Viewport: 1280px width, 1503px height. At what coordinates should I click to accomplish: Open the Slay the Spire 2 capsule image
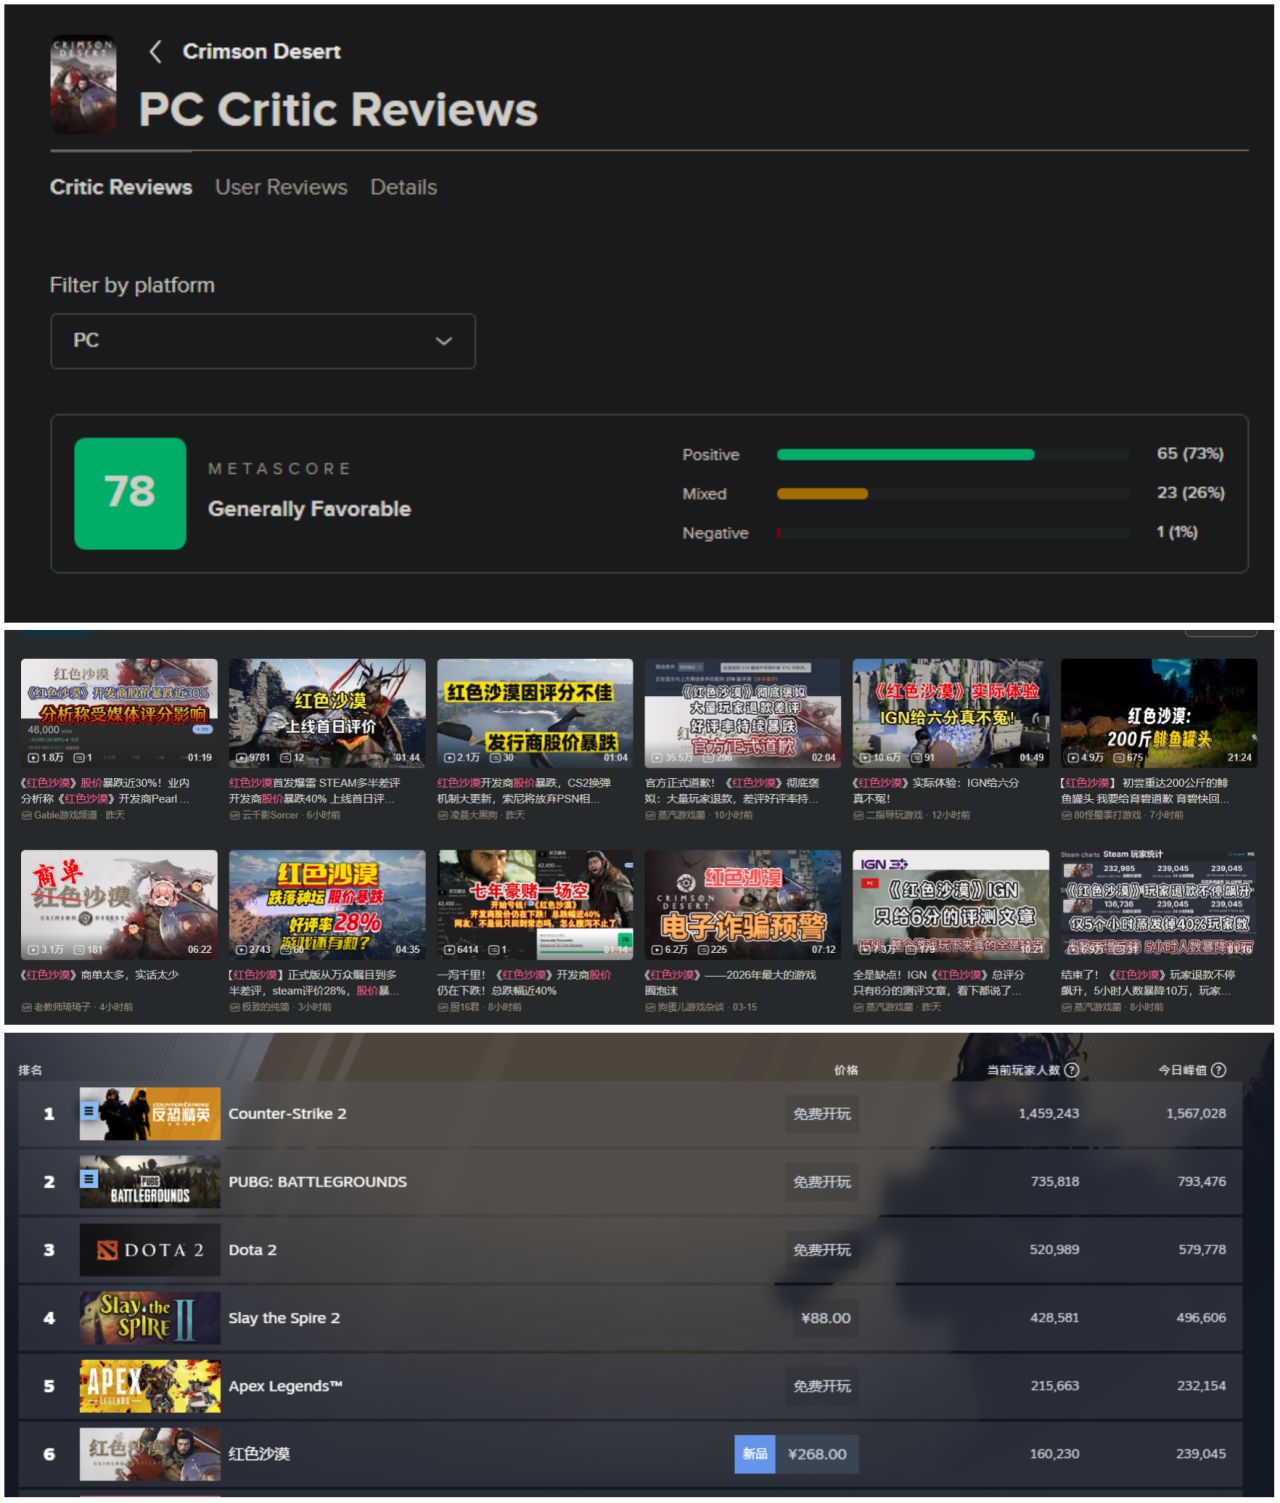point(150,1318)
